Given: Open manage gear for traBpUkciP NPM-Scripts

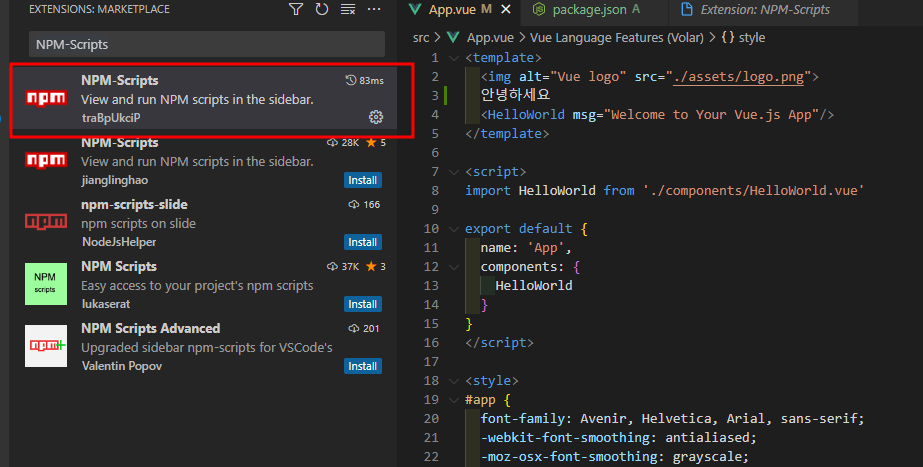Looking at the screenshot, I should point(376,117).
